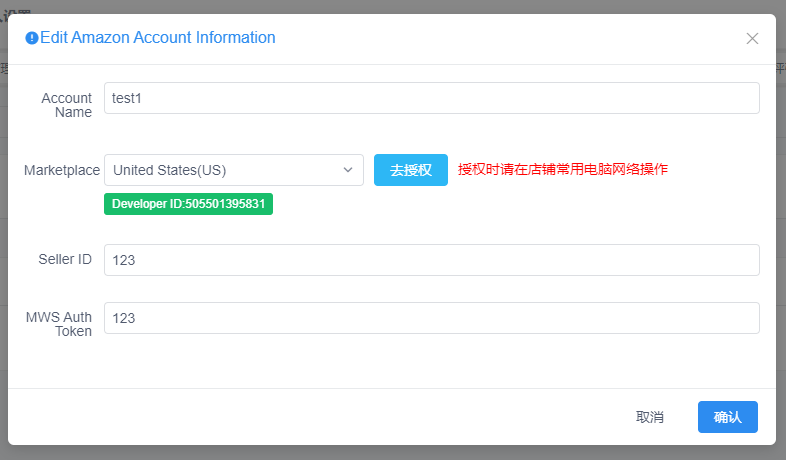Viewport: 786px width, 460px height.
Task: Focus the MWS Auth Token input field
Action: point(432,318)
